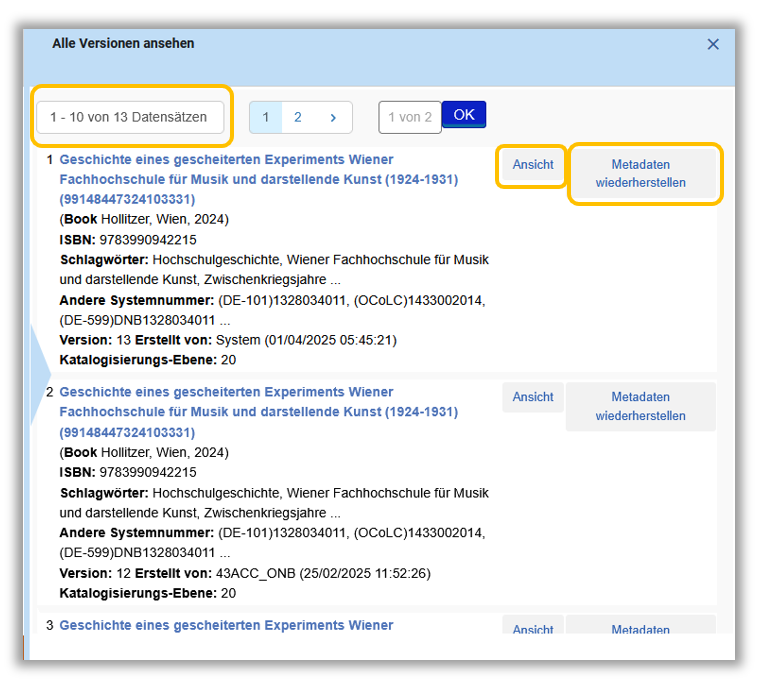This screenshot has width=768, height=684.
Task: Click 'Version: 13 Erstellt von: System' line
Action: point(228,340)
